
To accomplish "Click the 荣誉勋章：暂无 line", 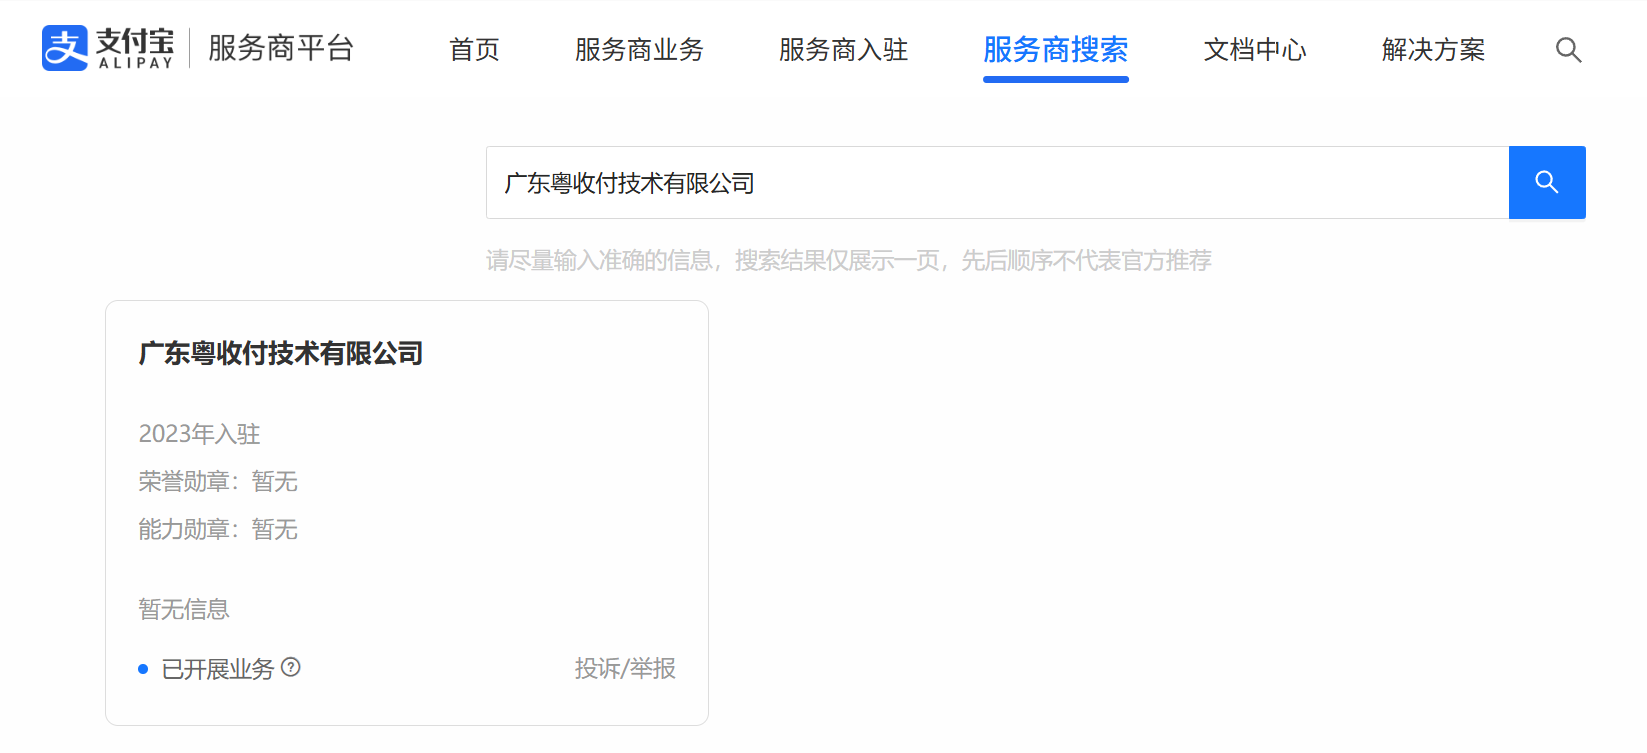I will pos(218,482).
